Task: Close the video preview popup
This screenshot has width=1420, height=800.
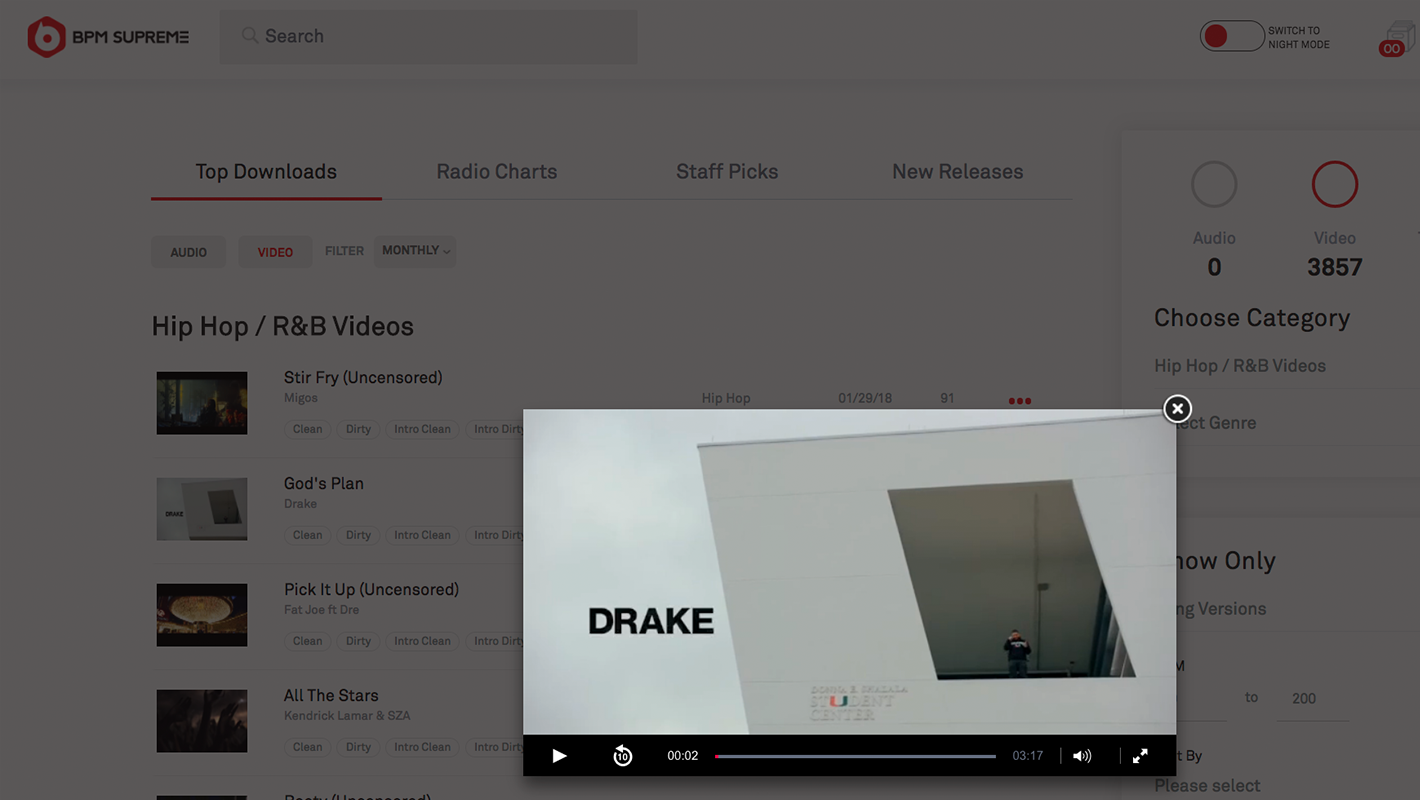Action: point(1177,408)
